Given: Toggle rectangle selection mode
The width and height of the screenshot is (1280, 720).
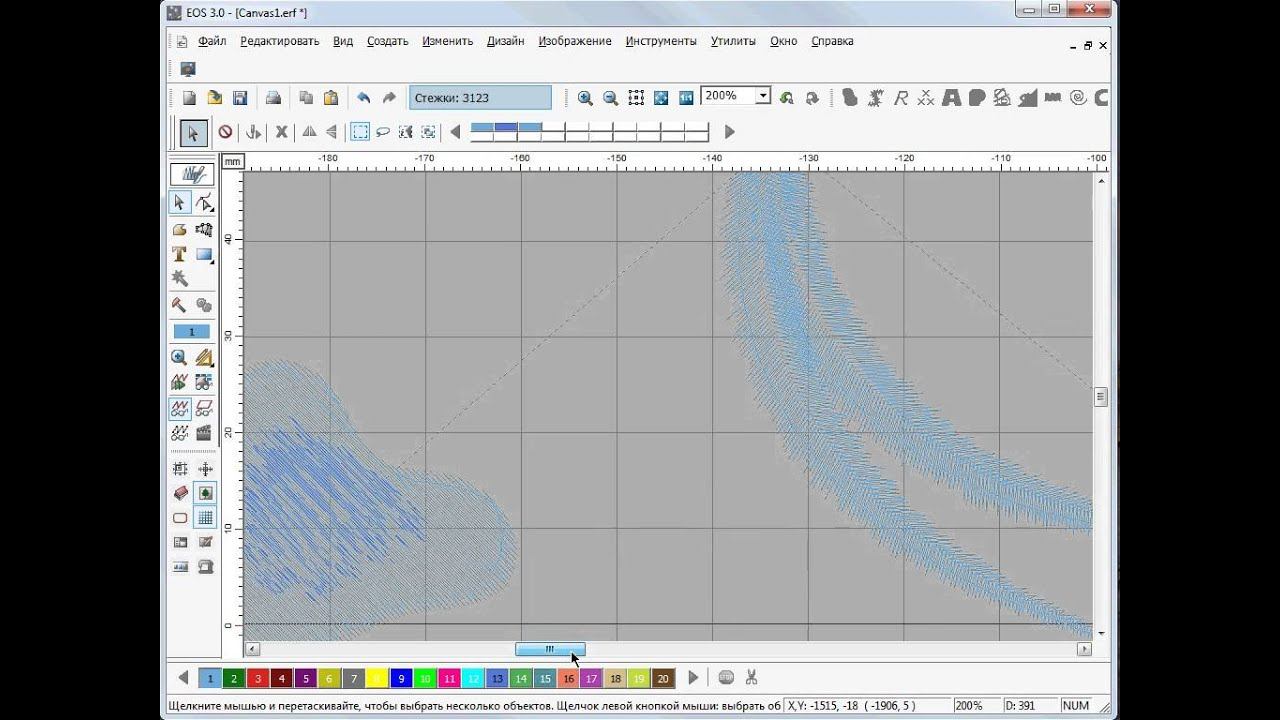Looking at the screenshot, I should 359,132.
